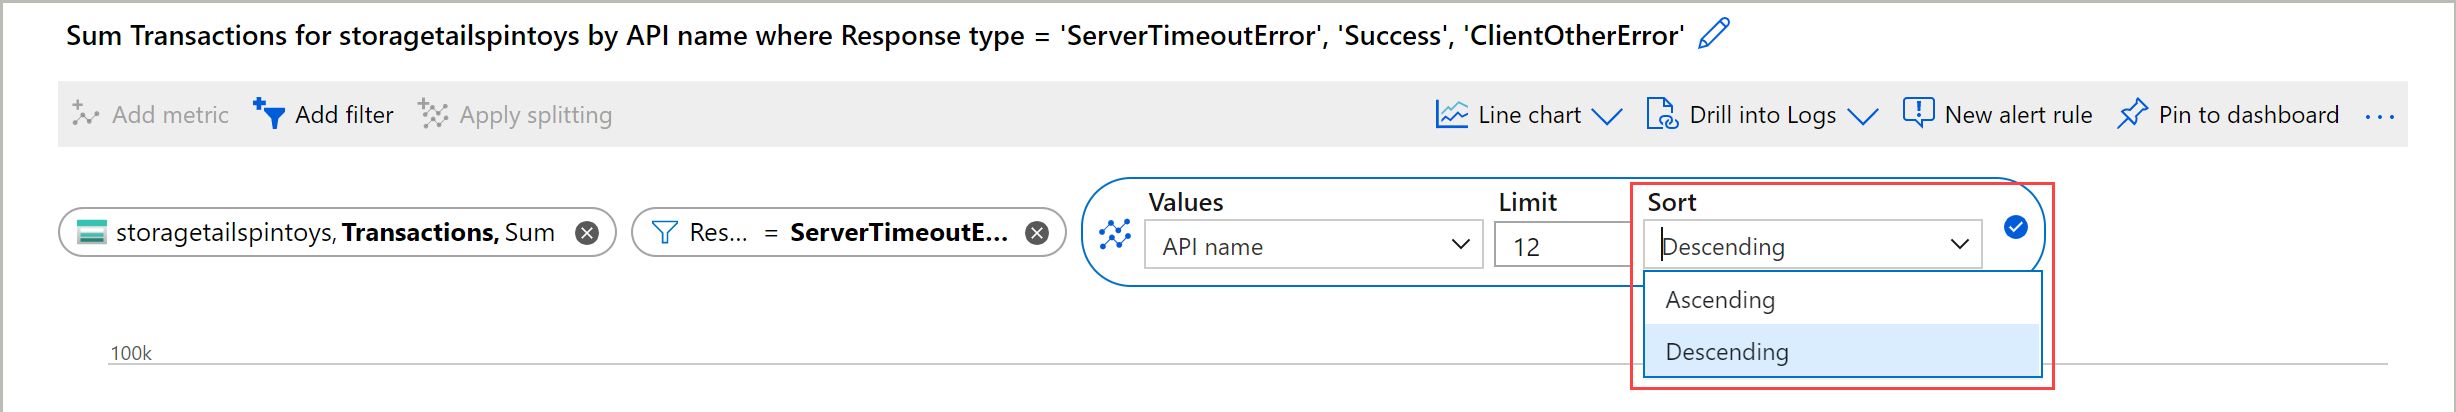
Task: Select Ascending sort option
Action: click(x=1720, y=300)
